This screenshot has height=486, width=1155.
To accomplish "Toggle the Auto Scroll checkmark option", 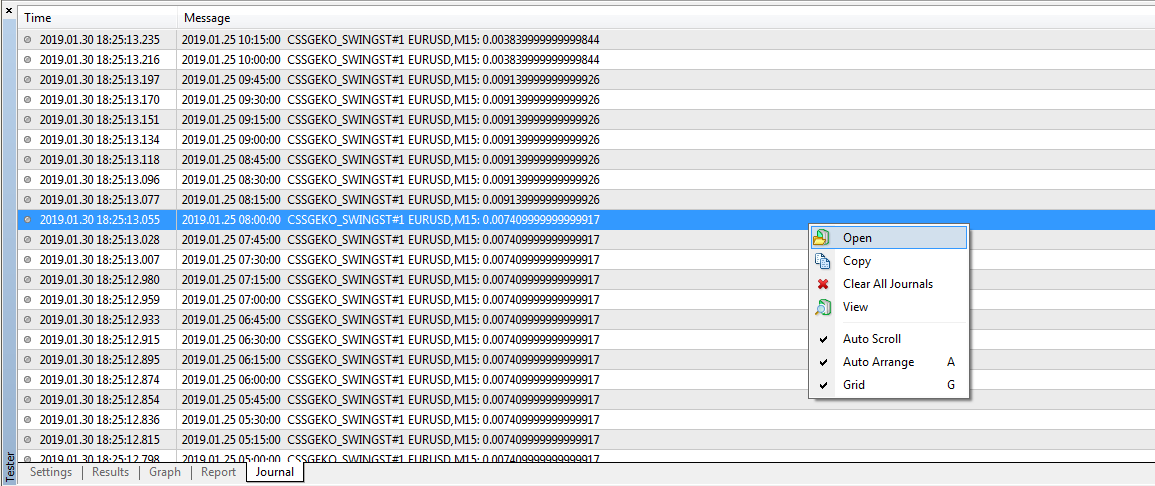I will click(888, 339).
